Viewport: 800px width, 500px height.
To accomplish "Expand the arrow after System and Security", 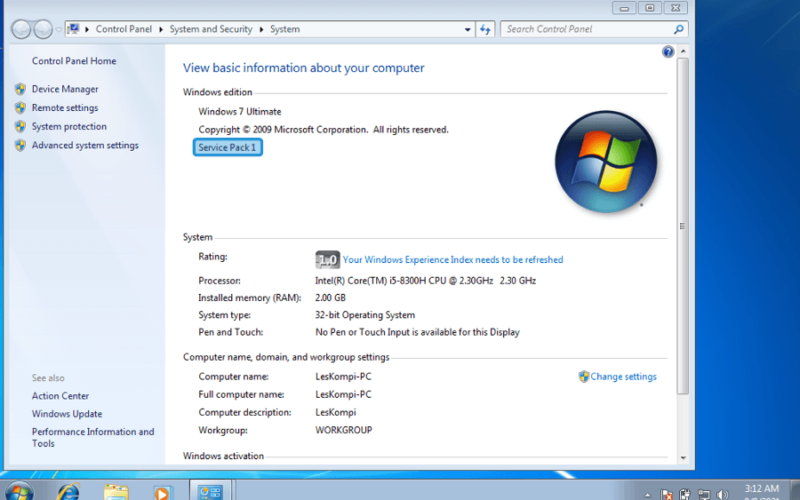I will (261, 29).
